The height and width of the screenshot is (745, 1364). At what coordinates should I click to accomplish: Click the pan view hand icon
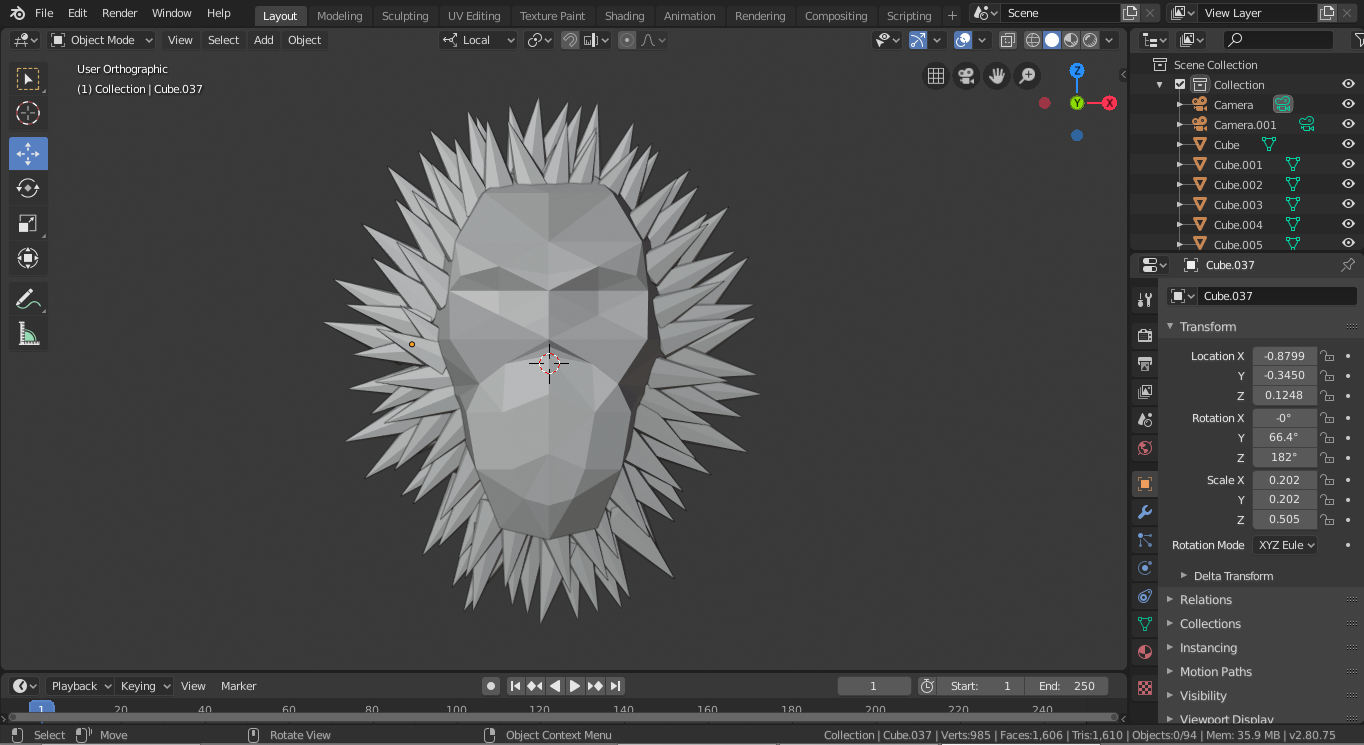[996, 76]
